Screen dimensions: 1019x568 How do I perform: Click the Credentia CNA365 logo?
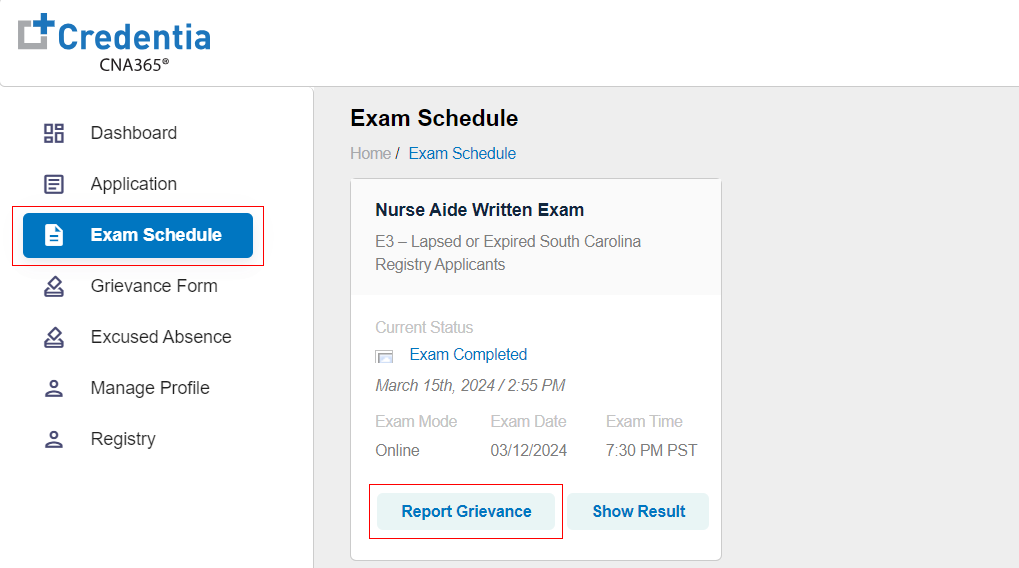tap(114, 43)
